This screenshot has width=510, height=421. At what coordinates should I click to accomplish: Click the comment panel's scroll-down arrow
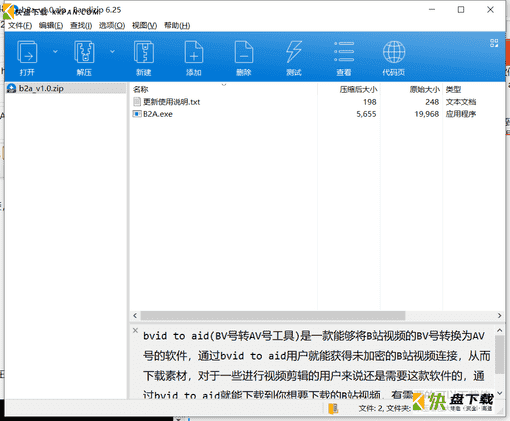(499, 393)
